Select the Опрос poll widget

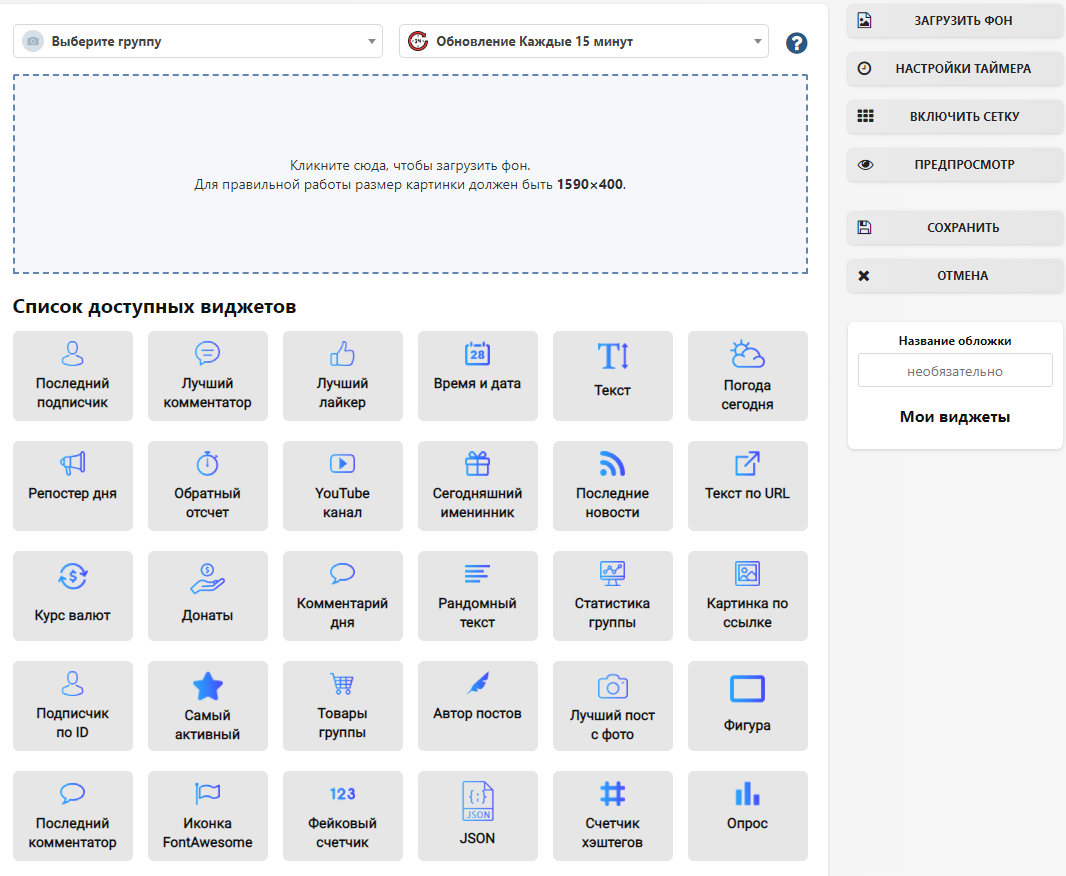pyautogui.click(x=747, y=816)
